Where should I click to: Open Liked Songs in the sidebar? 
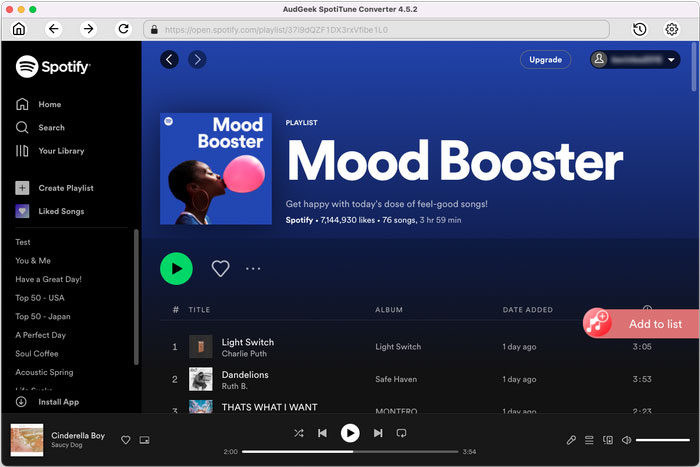[50, 211]
